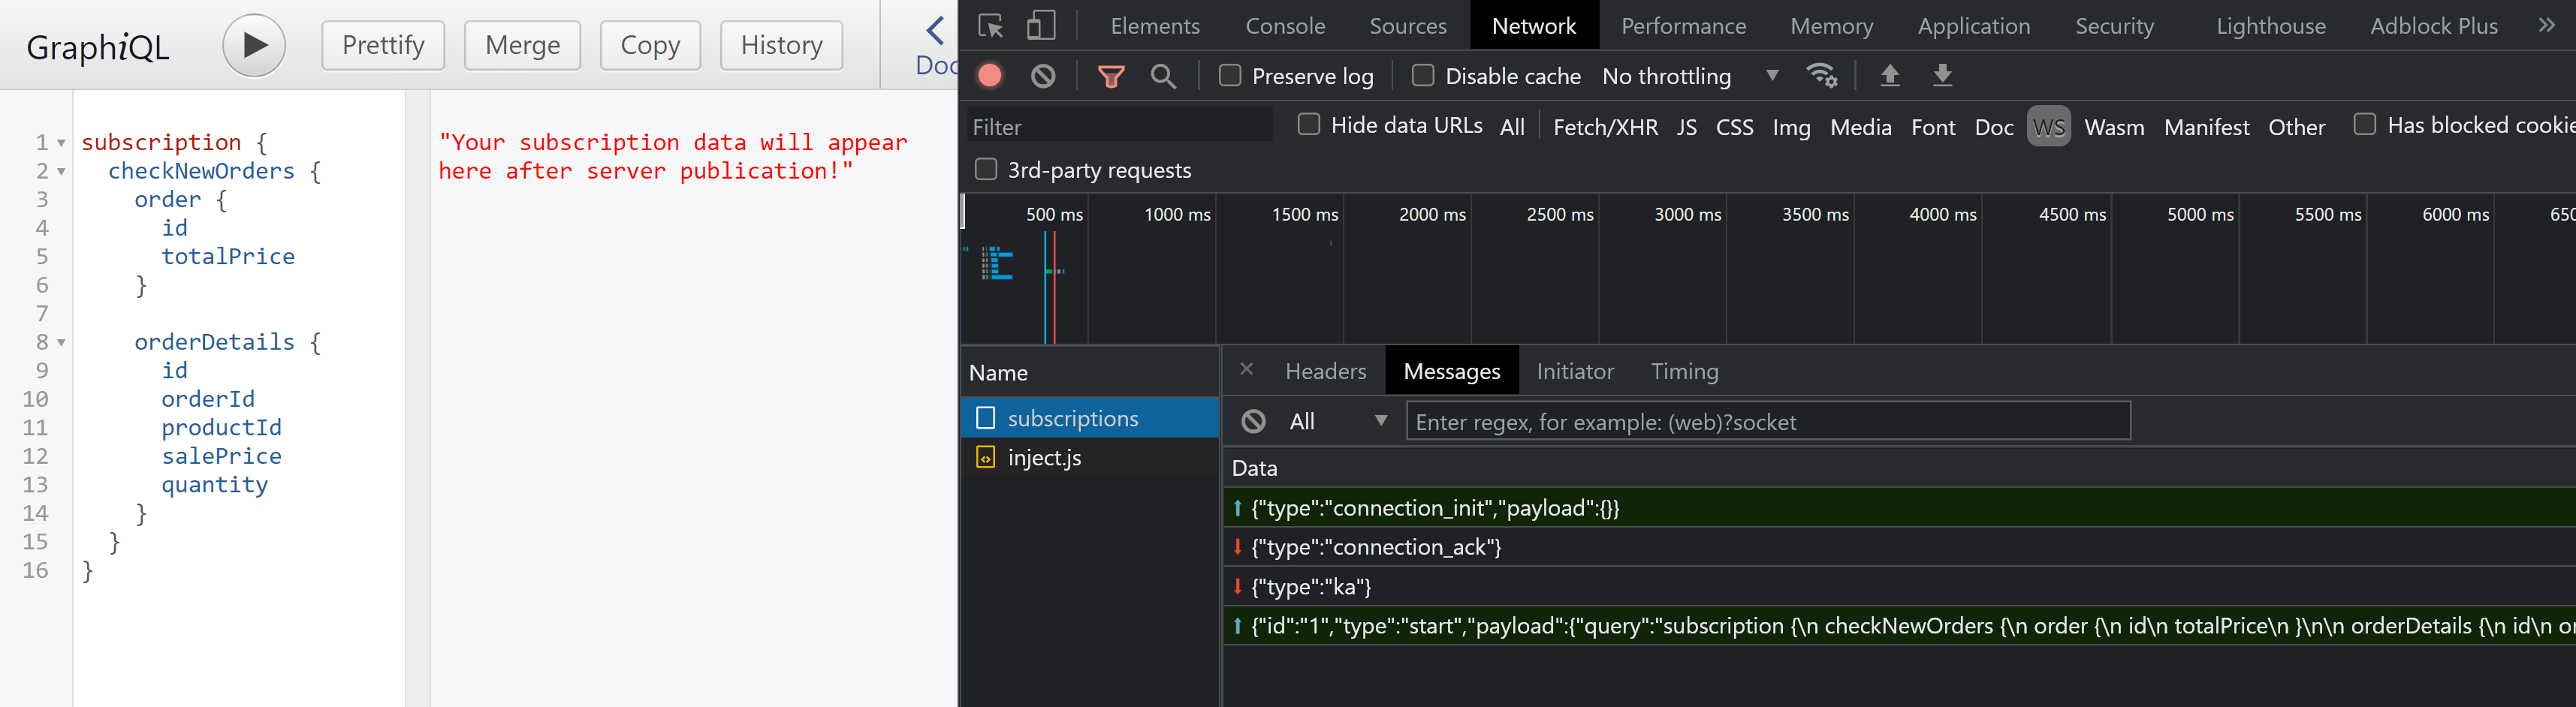Open the All message type dropdown
Image resolution: width=2576 pixels, height=707 pixels.
[1338, 422]
